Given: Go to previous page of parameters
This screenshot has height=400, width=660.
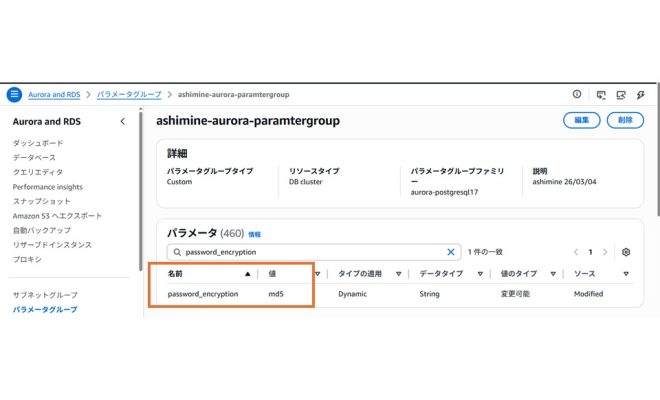Looking at the screenshot, I should point(576,252).
